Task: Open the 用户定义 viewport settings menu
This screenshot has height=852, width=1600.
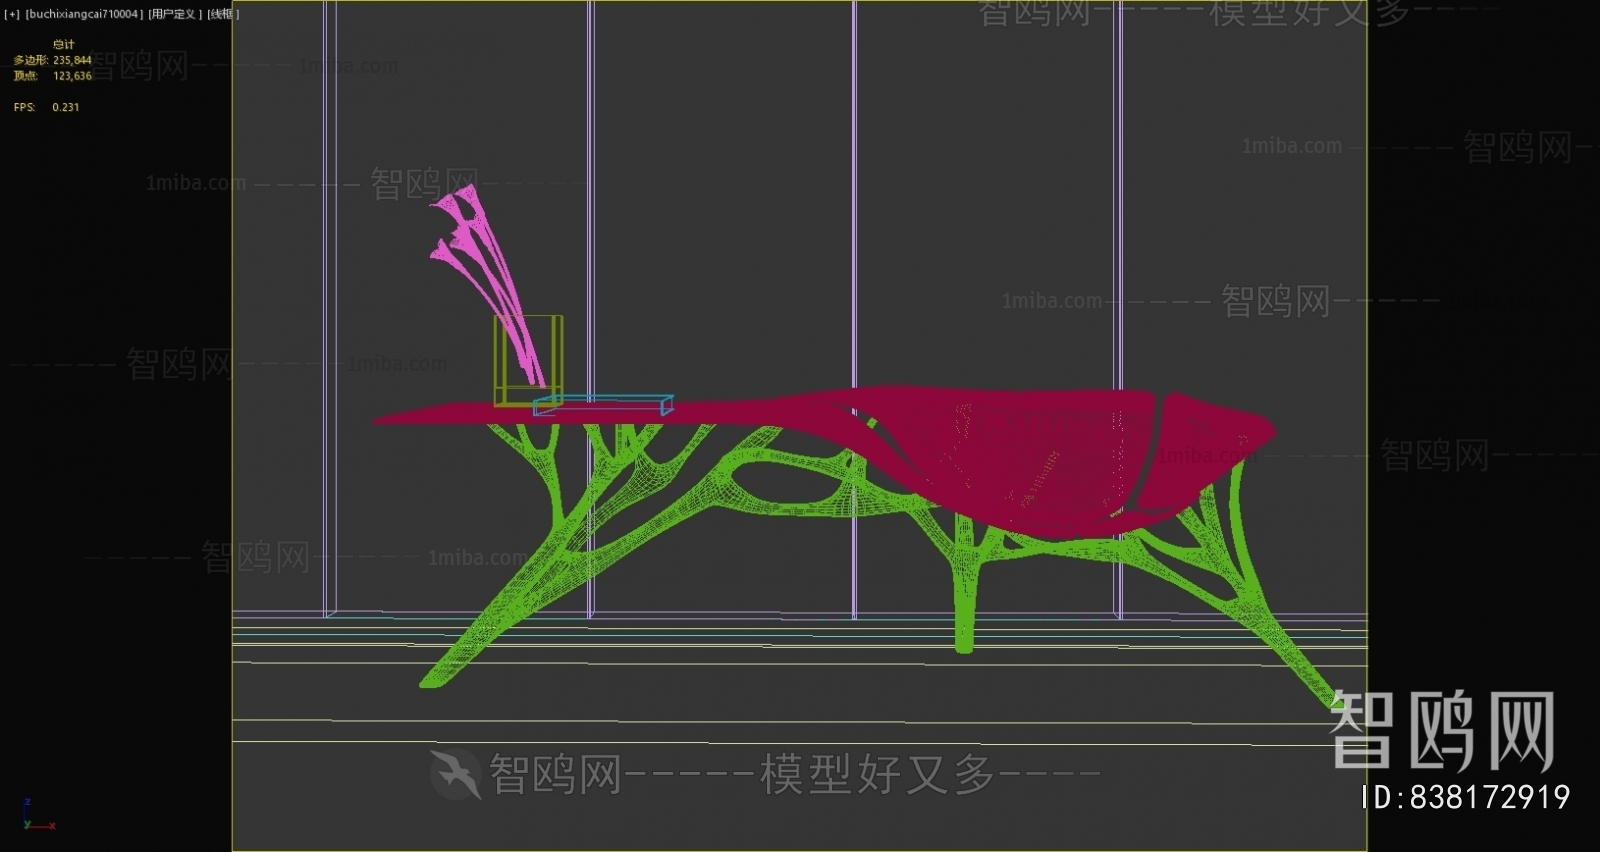Action: (x=175, y=14)
